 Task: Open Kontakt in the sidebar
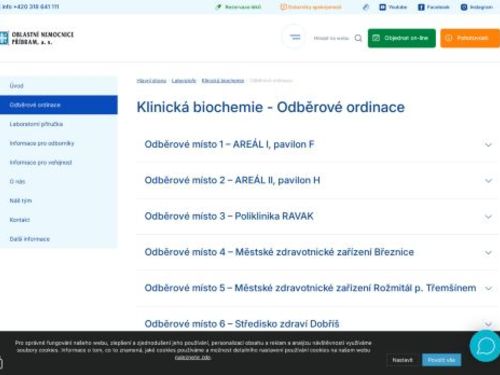(59, 220)
